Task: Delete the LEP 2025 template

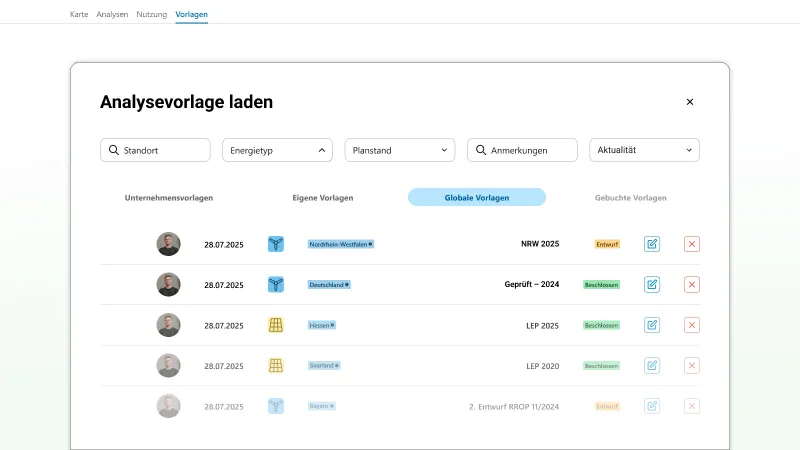Action: [692, 325]
